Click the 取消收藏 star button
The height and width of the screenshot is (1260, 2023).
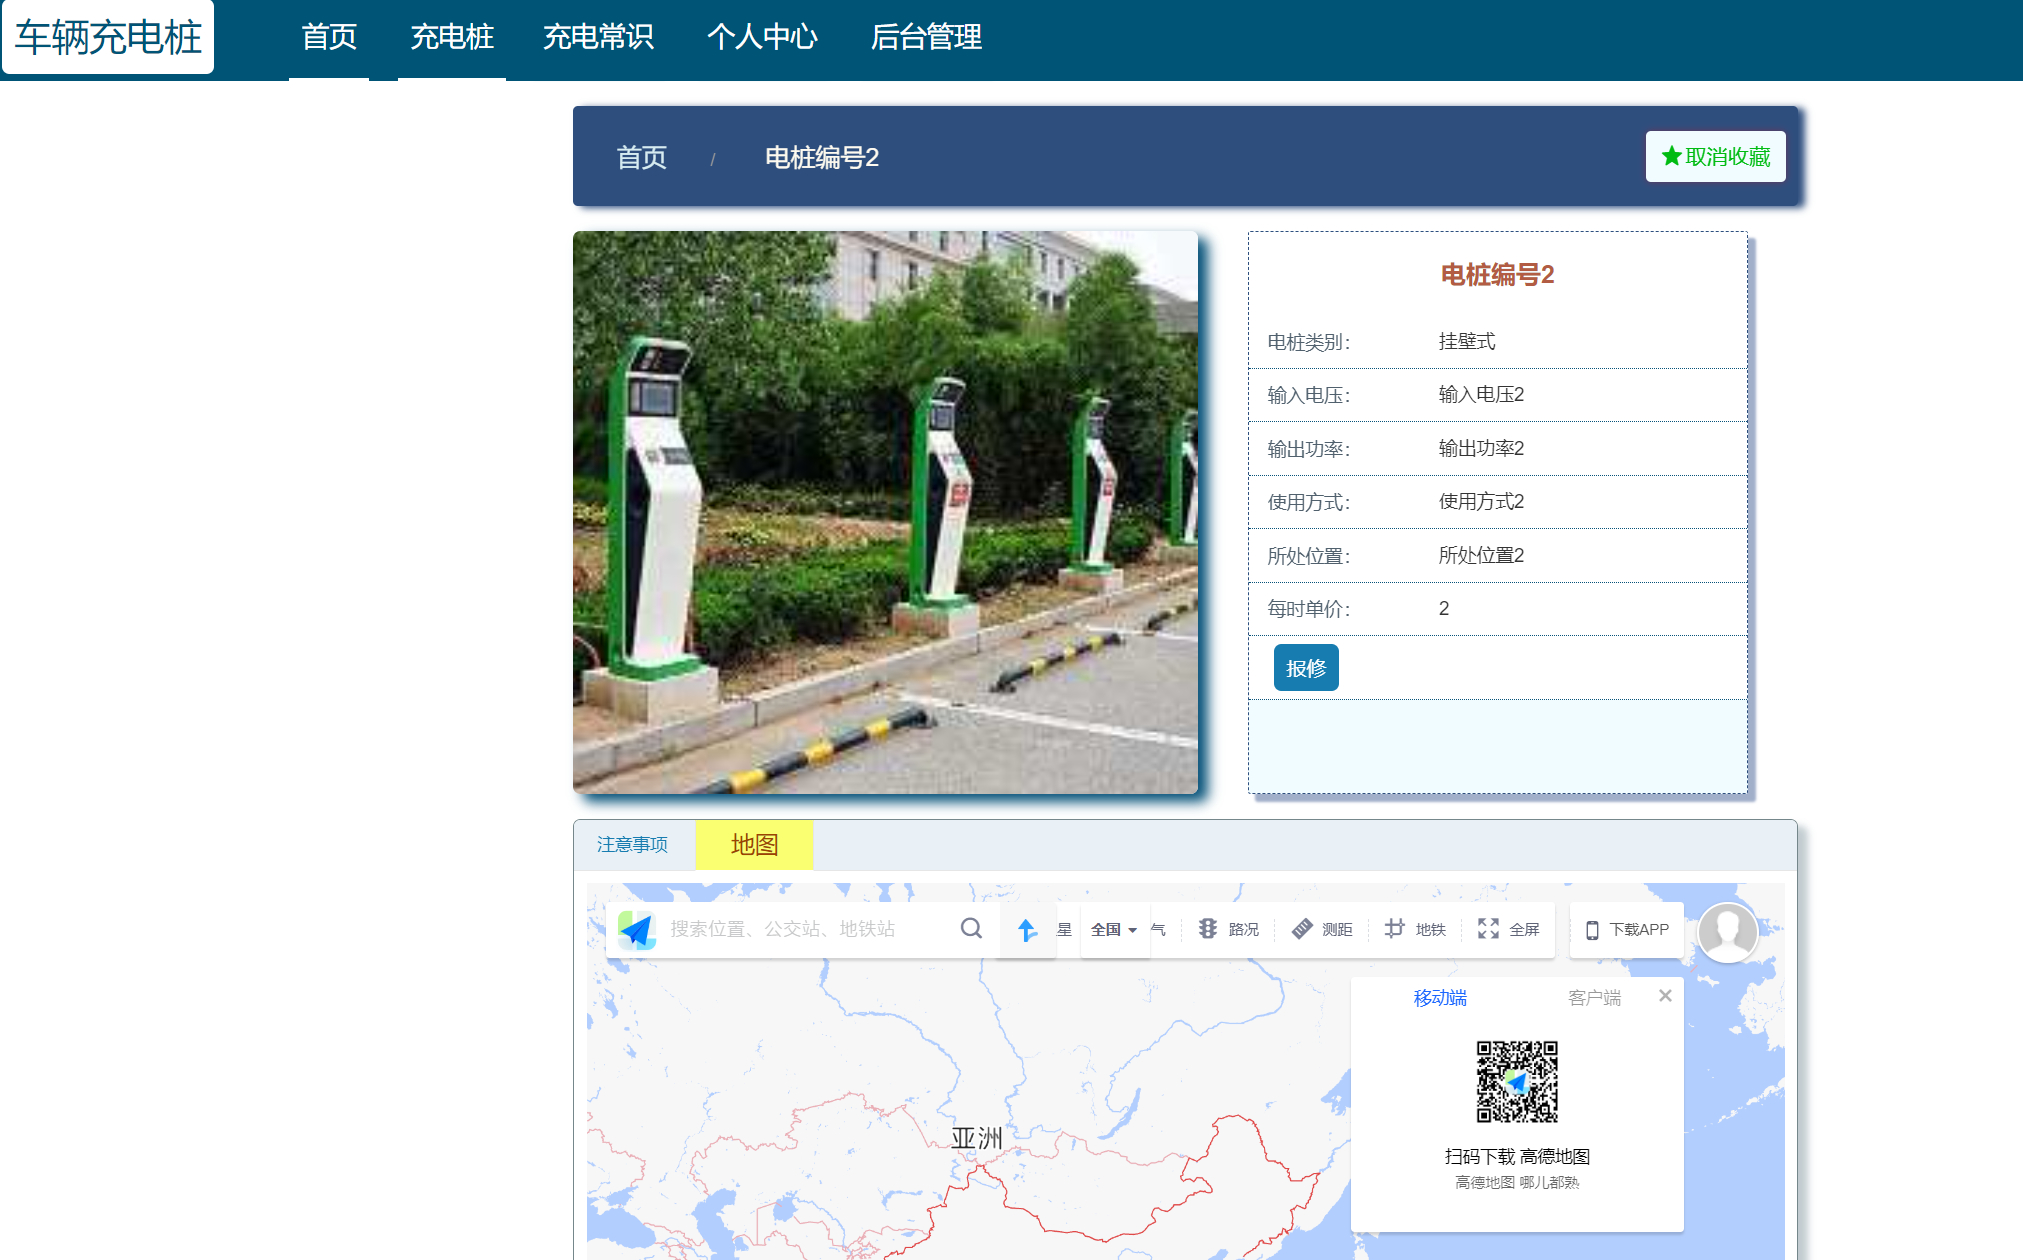[x=1715, y=157]
